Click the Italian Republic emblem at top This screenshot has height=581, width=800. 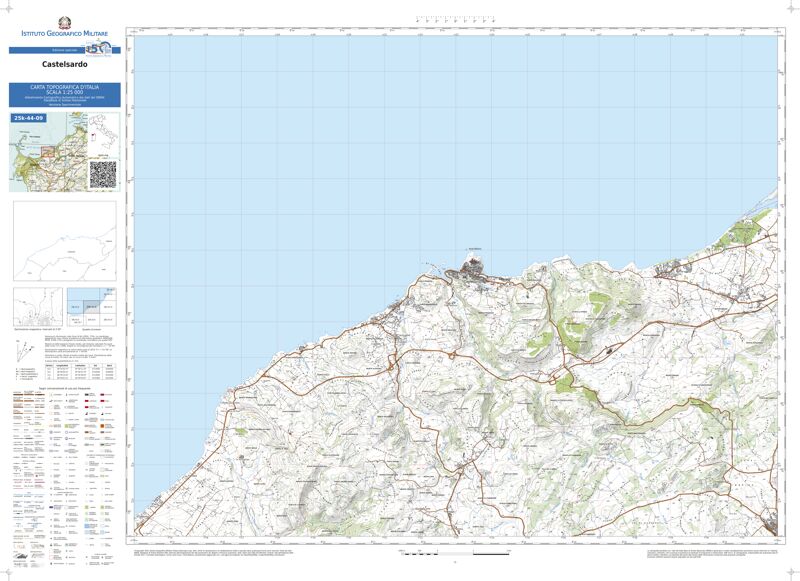[65, 22]
